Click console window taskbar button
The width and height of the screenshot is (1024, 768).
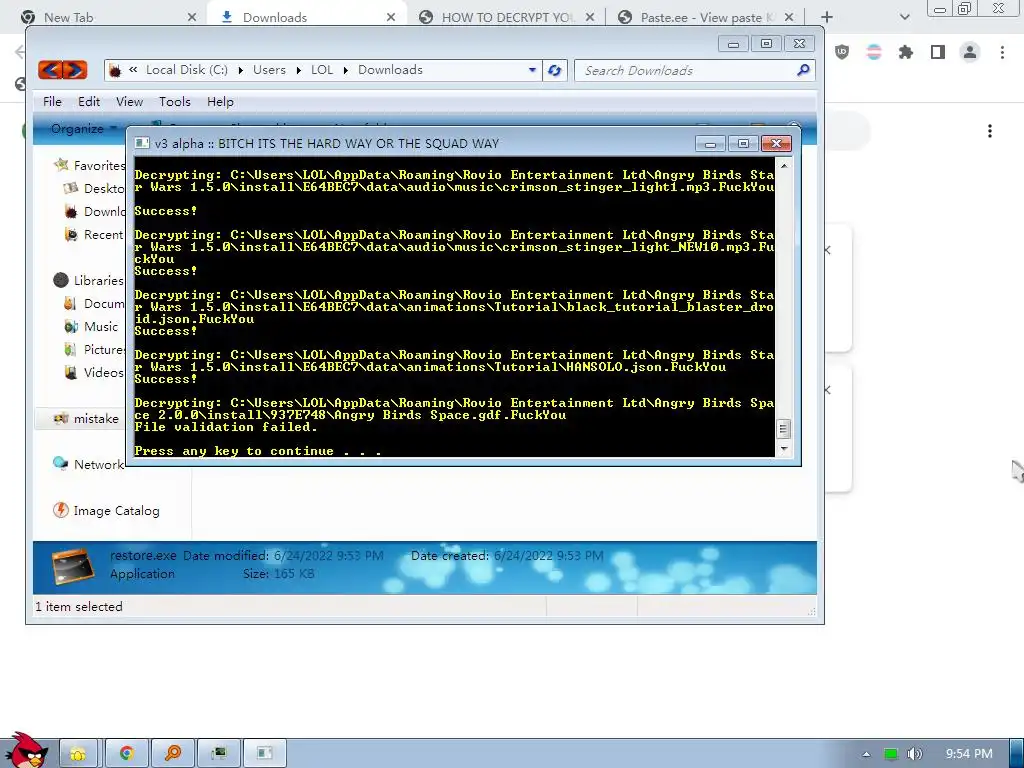pyautogui.click(x=264, y=754)
